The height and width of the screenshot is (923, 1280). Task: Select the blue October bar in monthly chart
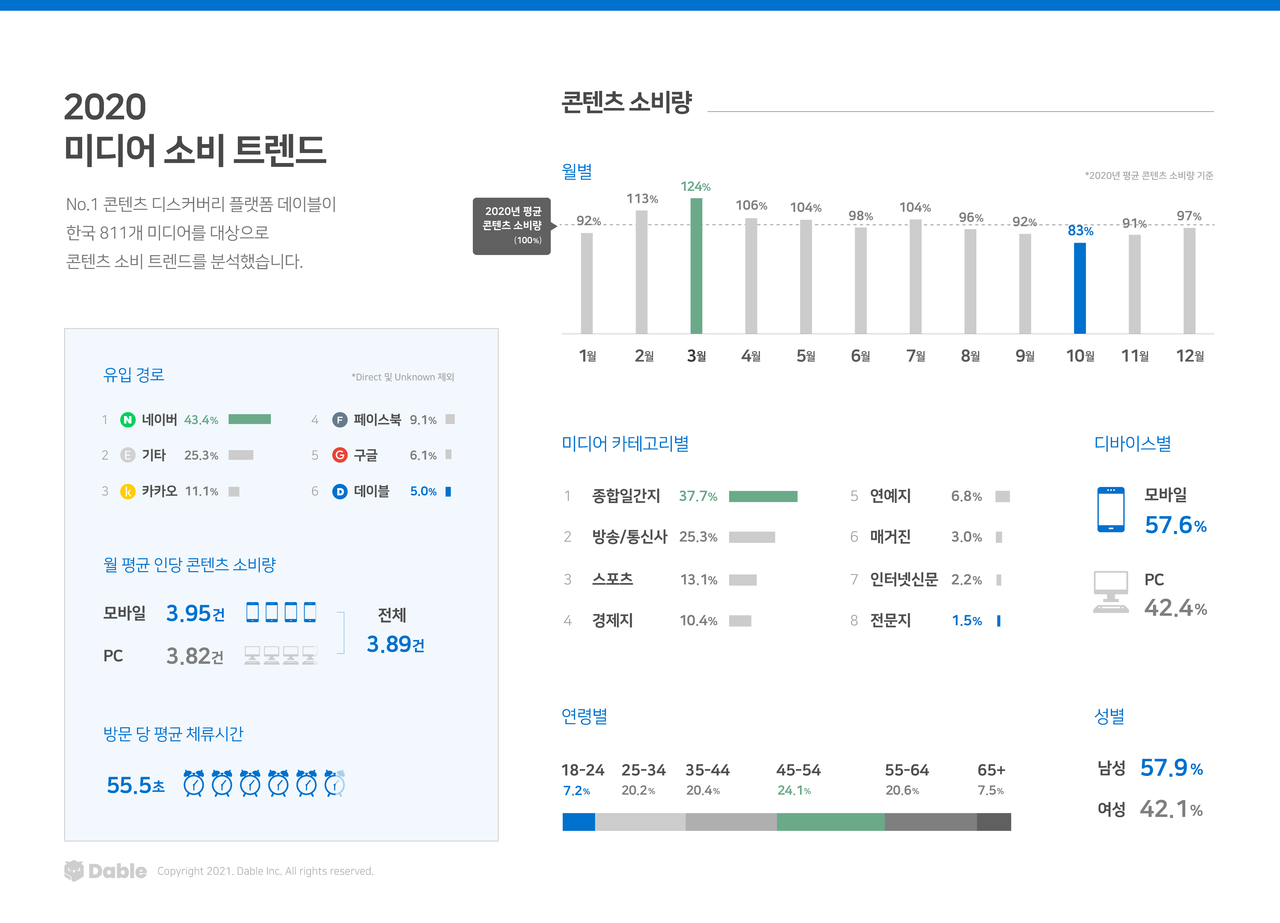point(1080,288)
